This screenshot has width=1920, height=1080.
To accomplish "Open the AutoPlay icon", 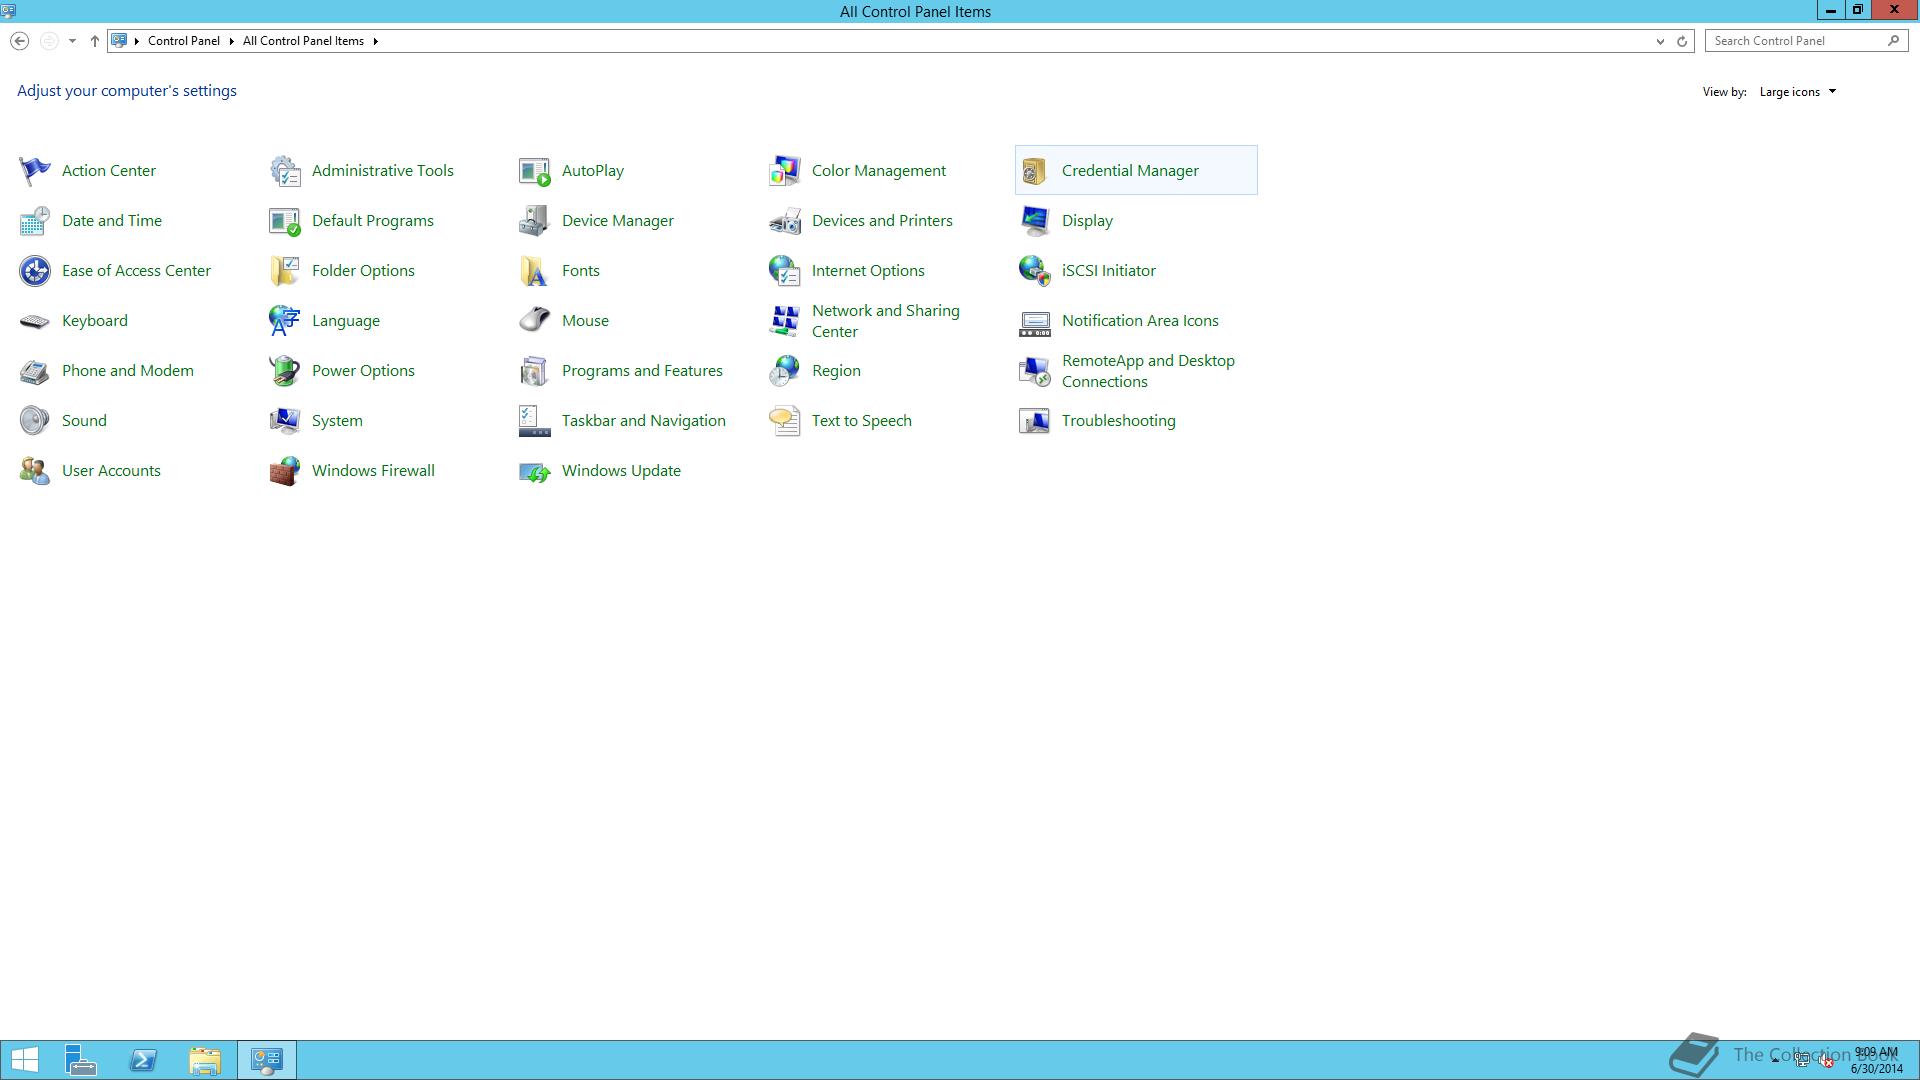I will click(x=534, y=171).
